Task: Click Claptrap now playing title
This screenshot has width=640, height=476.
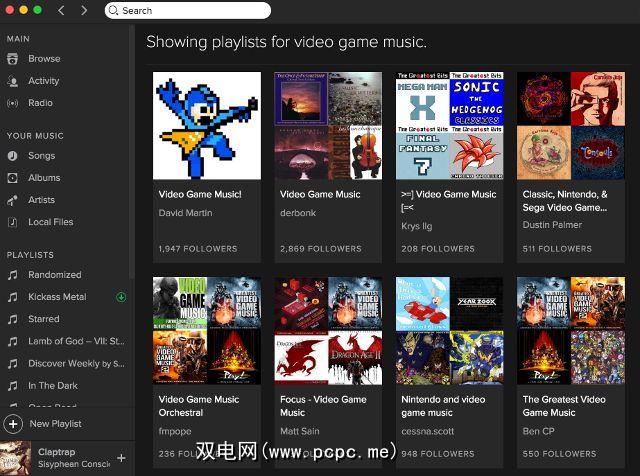Action: click(x=57, y=452)
